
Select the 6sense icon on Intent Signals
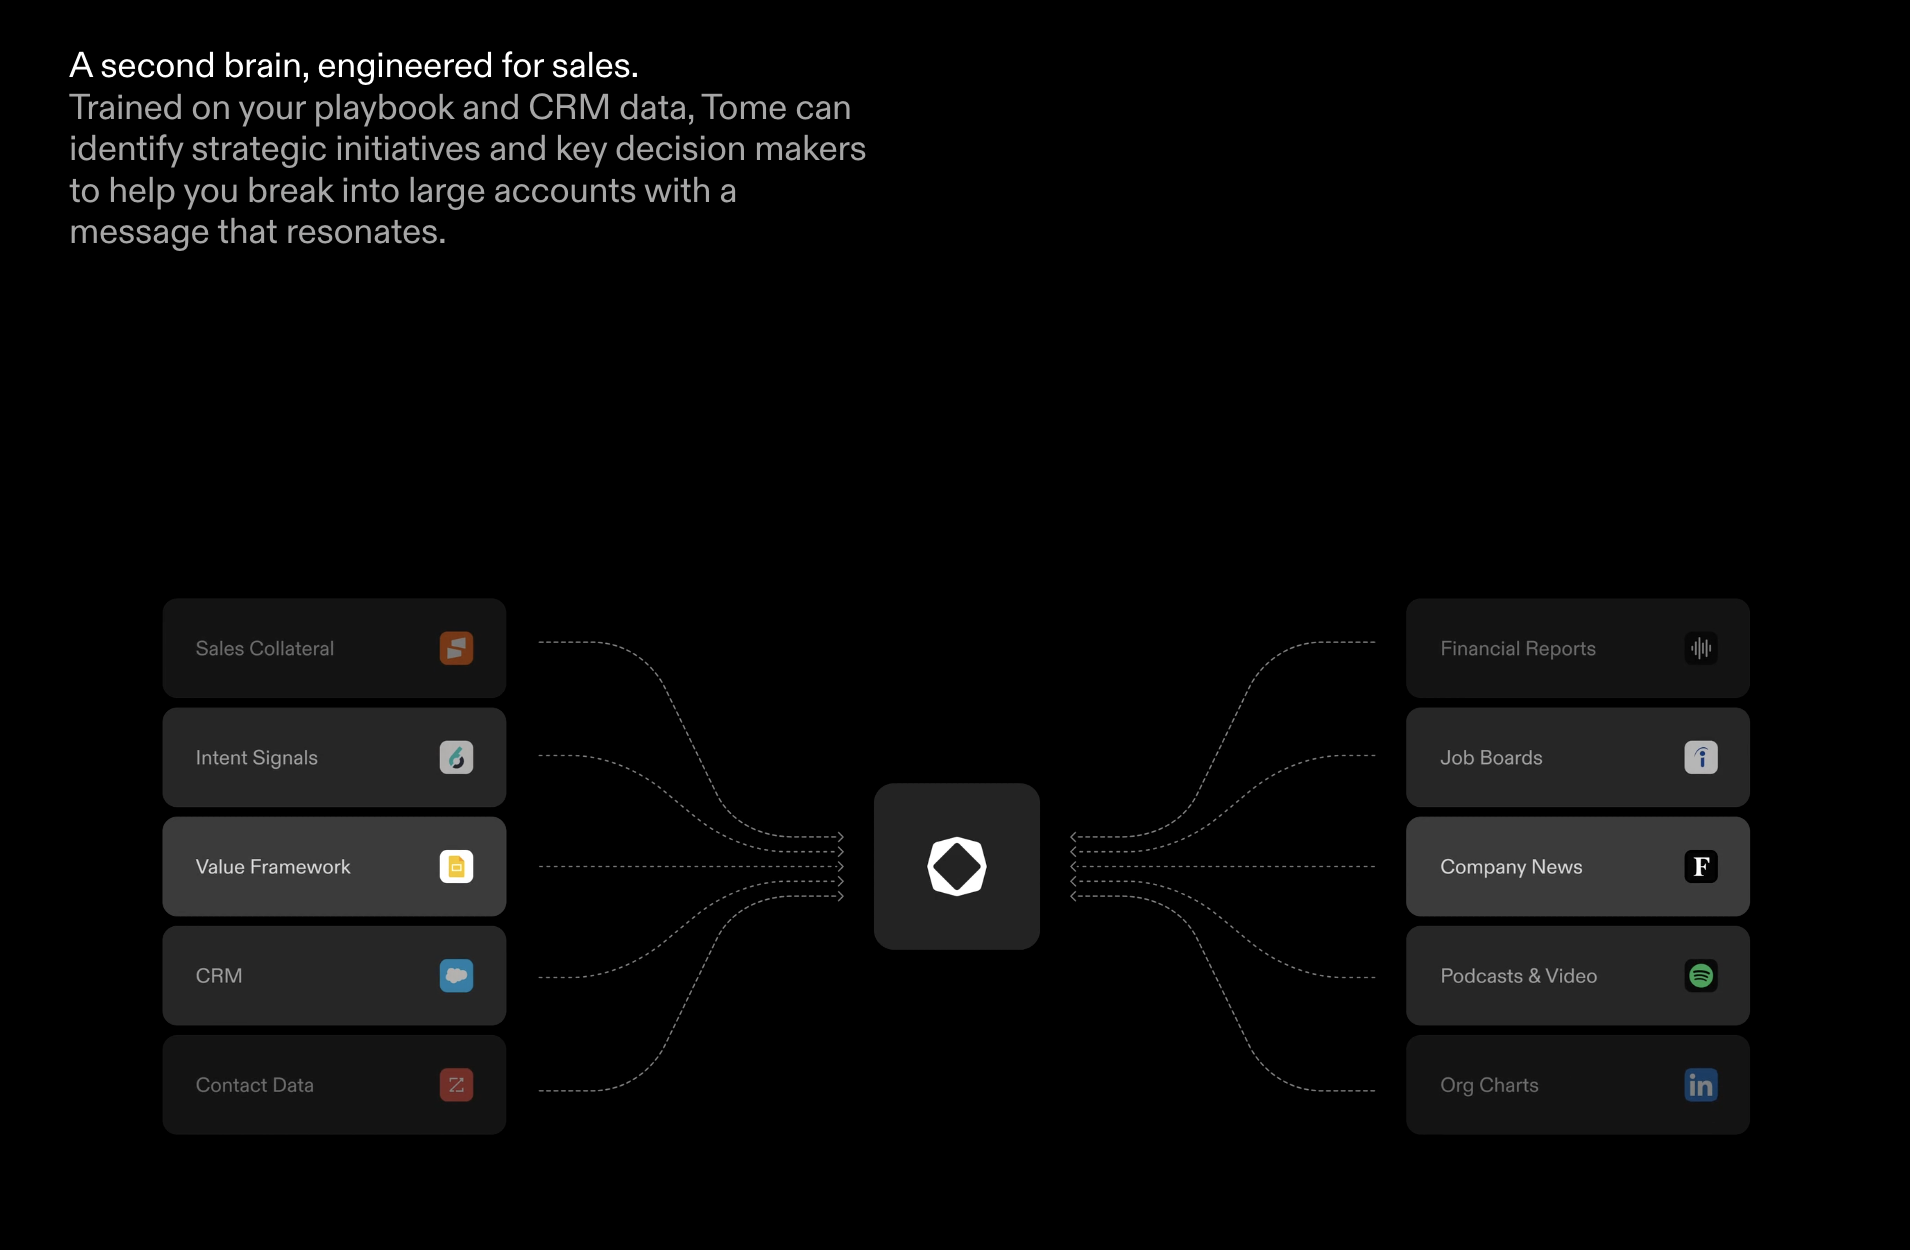point(456,757)
